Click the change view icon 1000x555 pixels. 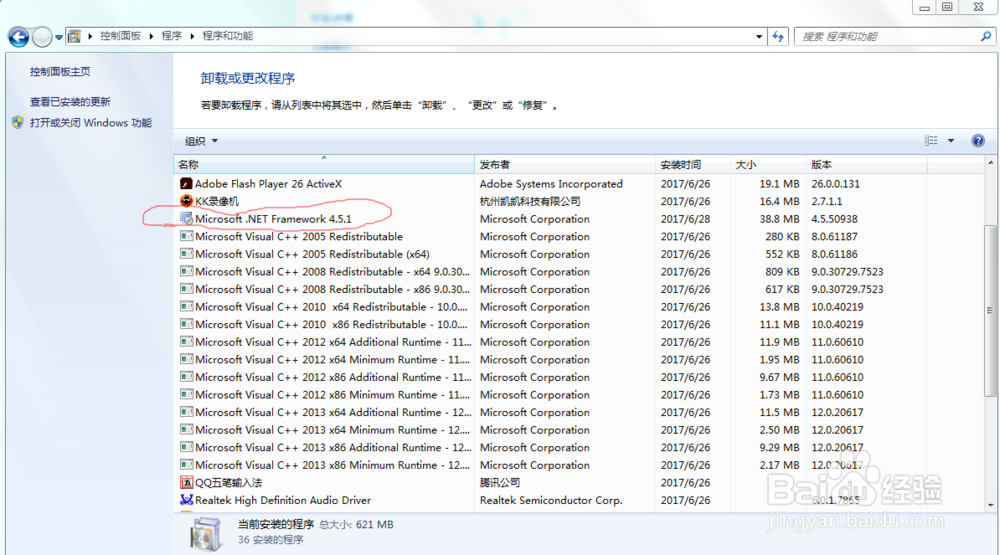931,140
